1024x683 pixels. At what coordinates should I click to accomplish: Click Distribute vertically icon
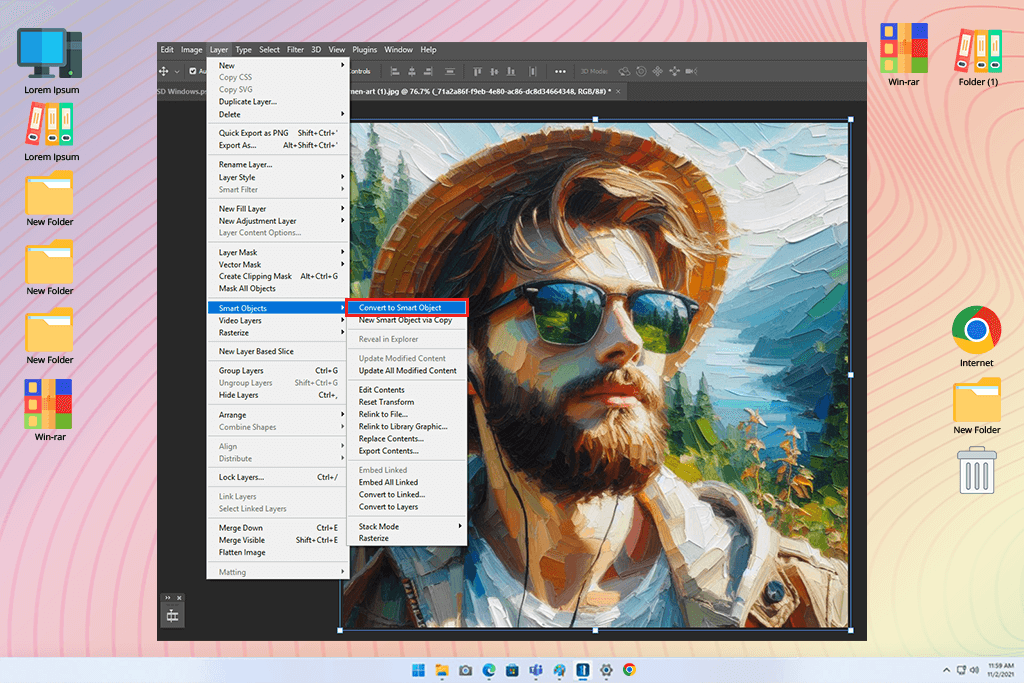click(533, 71)
